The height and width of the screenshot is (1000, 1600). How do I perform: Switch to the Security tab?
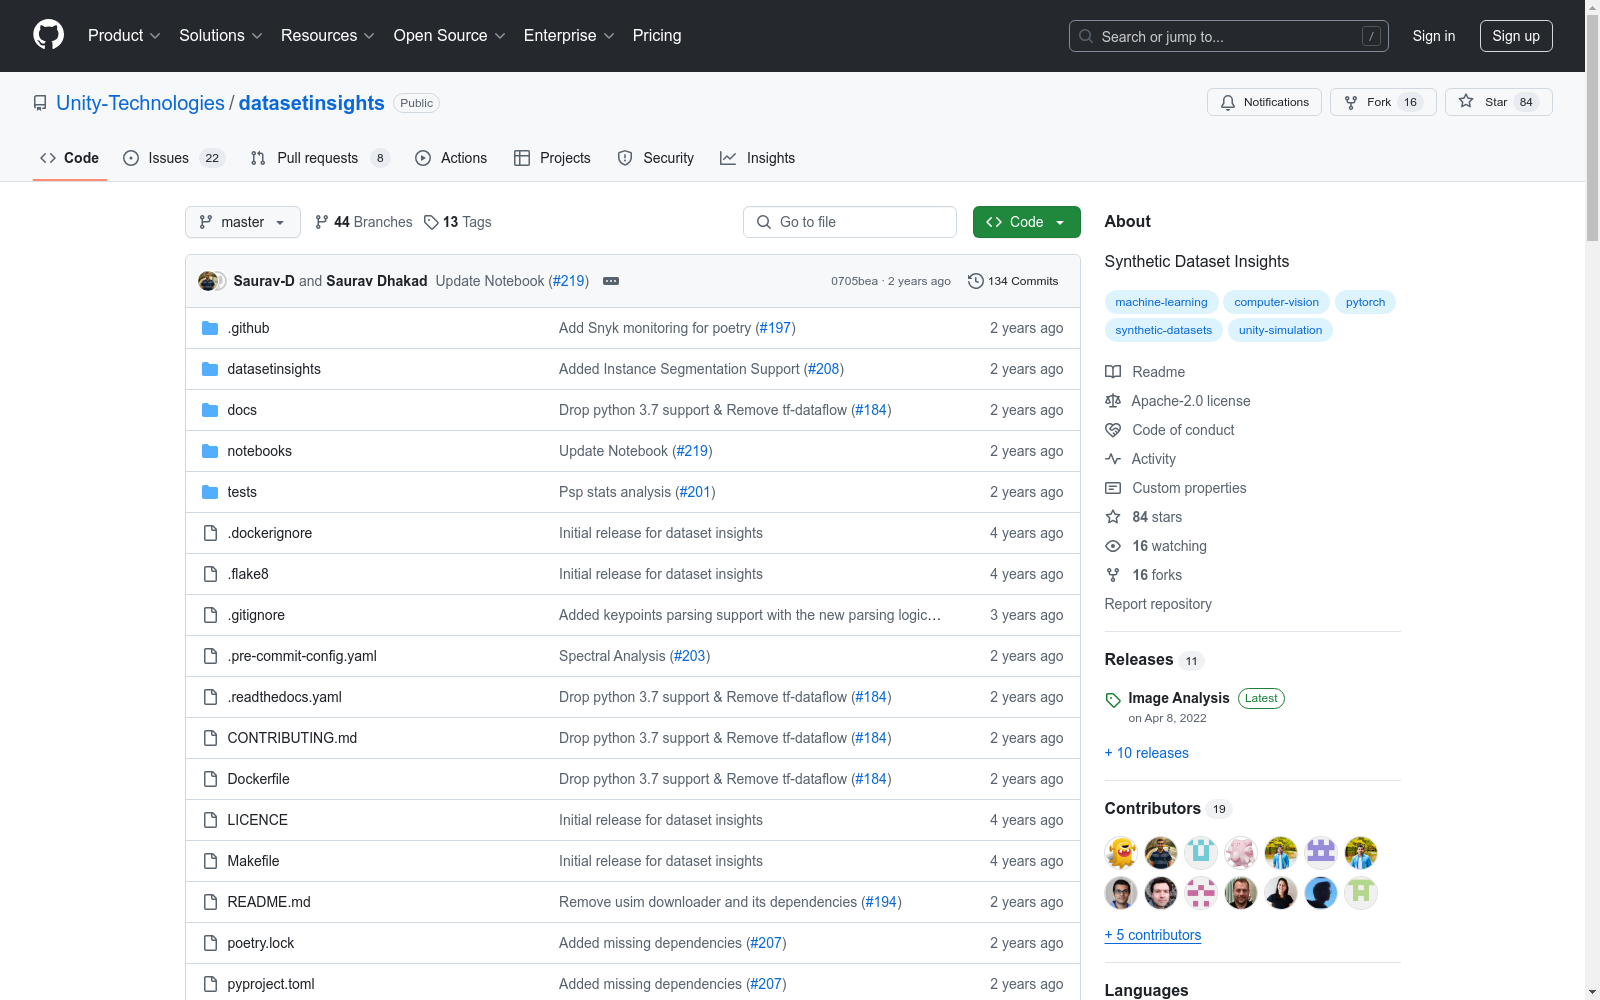tap(656, 158)
